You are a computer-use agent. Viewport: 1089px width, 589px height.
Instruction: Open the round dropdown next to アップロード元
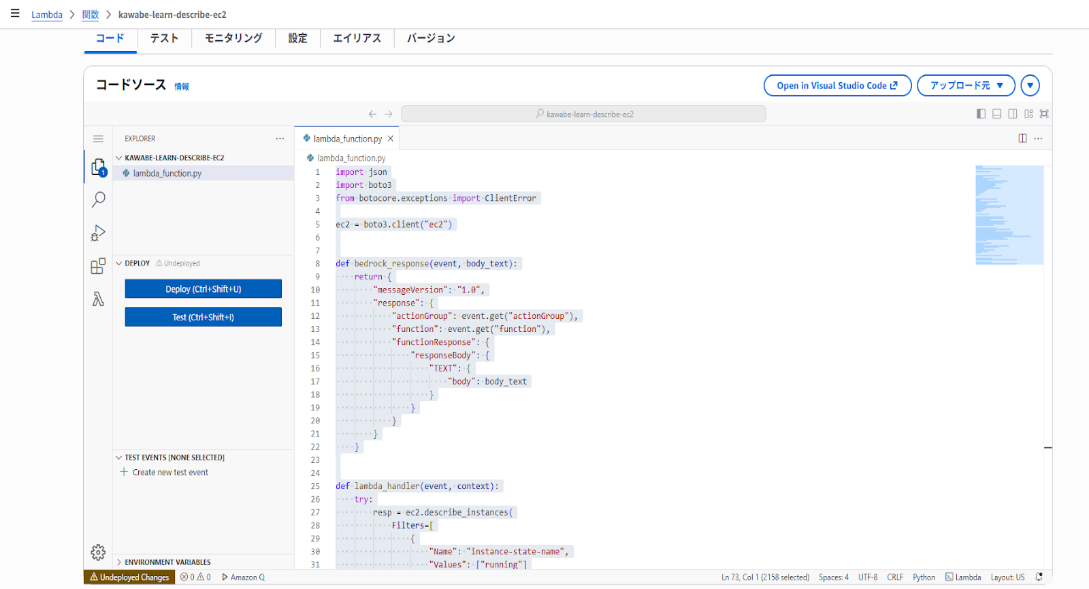tap(1030, 85)
